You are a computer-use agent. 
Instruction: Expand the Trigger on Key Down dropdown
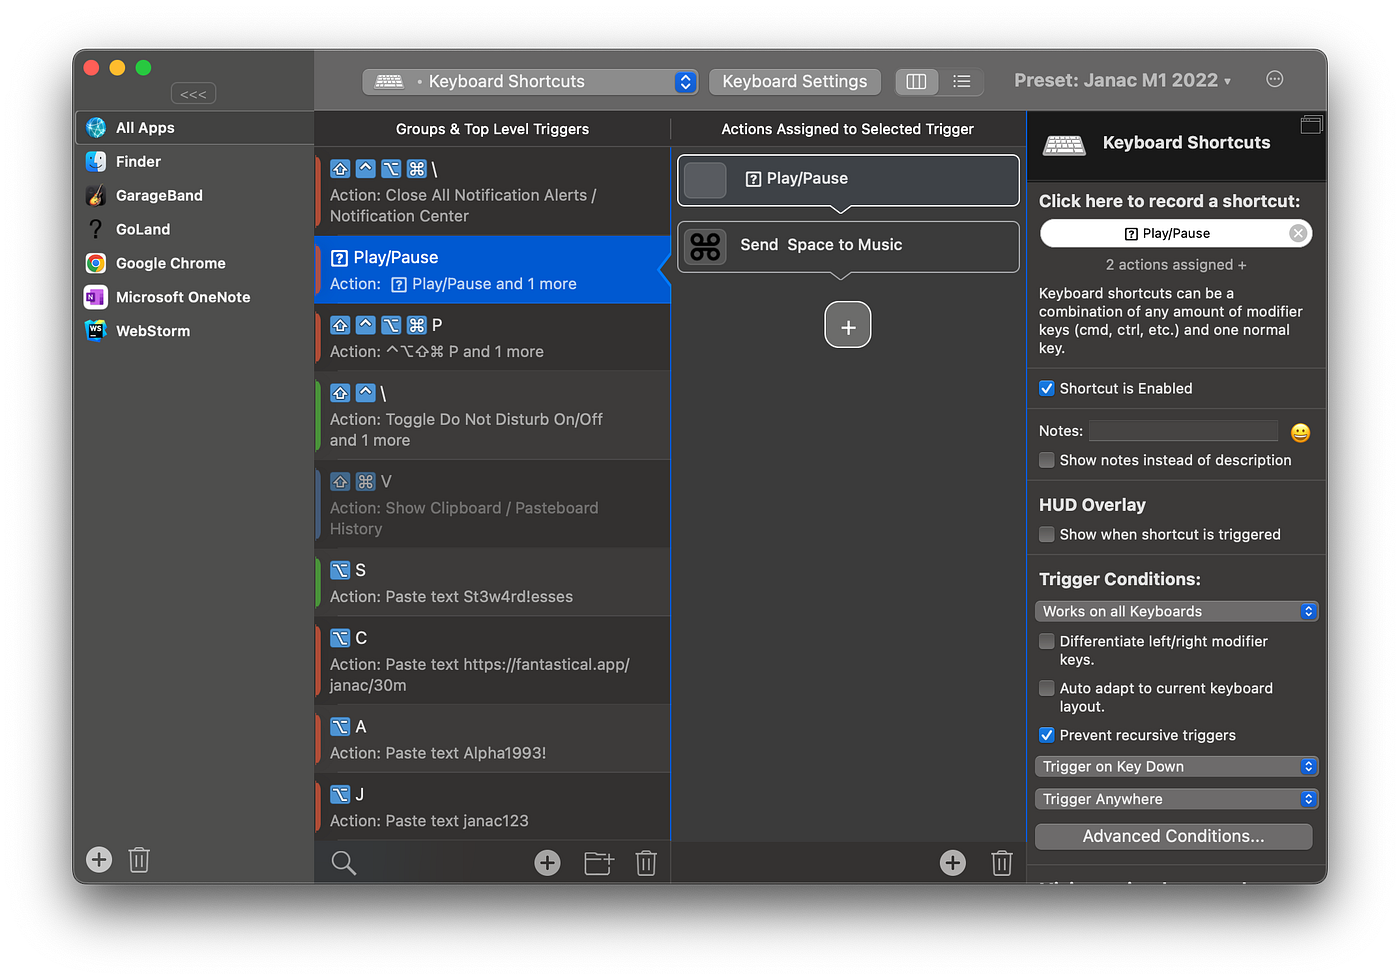pyautogui.click(x=1177, y=766)
